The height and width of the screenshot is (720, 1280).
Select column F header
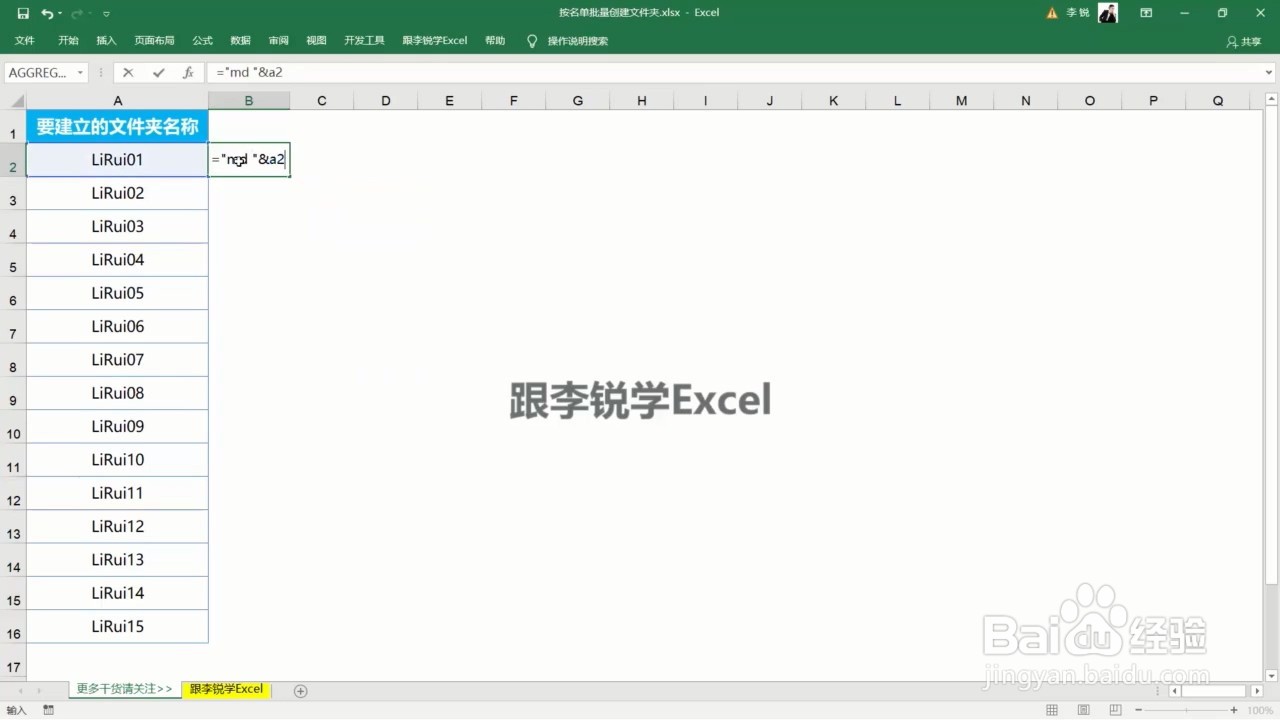[x=513, y=101]
